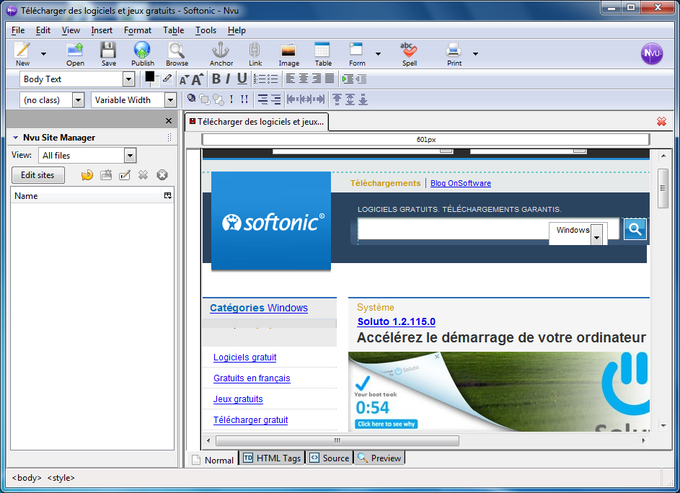Screen dimensions: 680x493
Task: Open the dropdown arrow next to New
Action: (x=43, y=54)
